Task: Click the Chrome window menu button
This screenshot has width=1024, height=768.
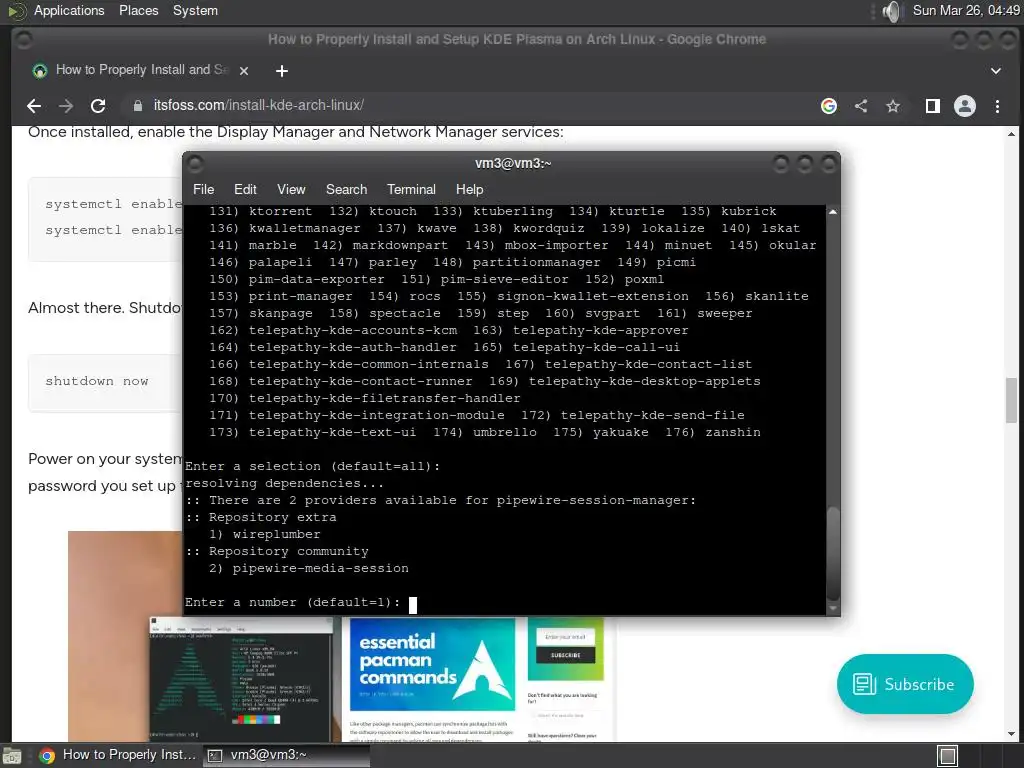Action: (24, 40)
